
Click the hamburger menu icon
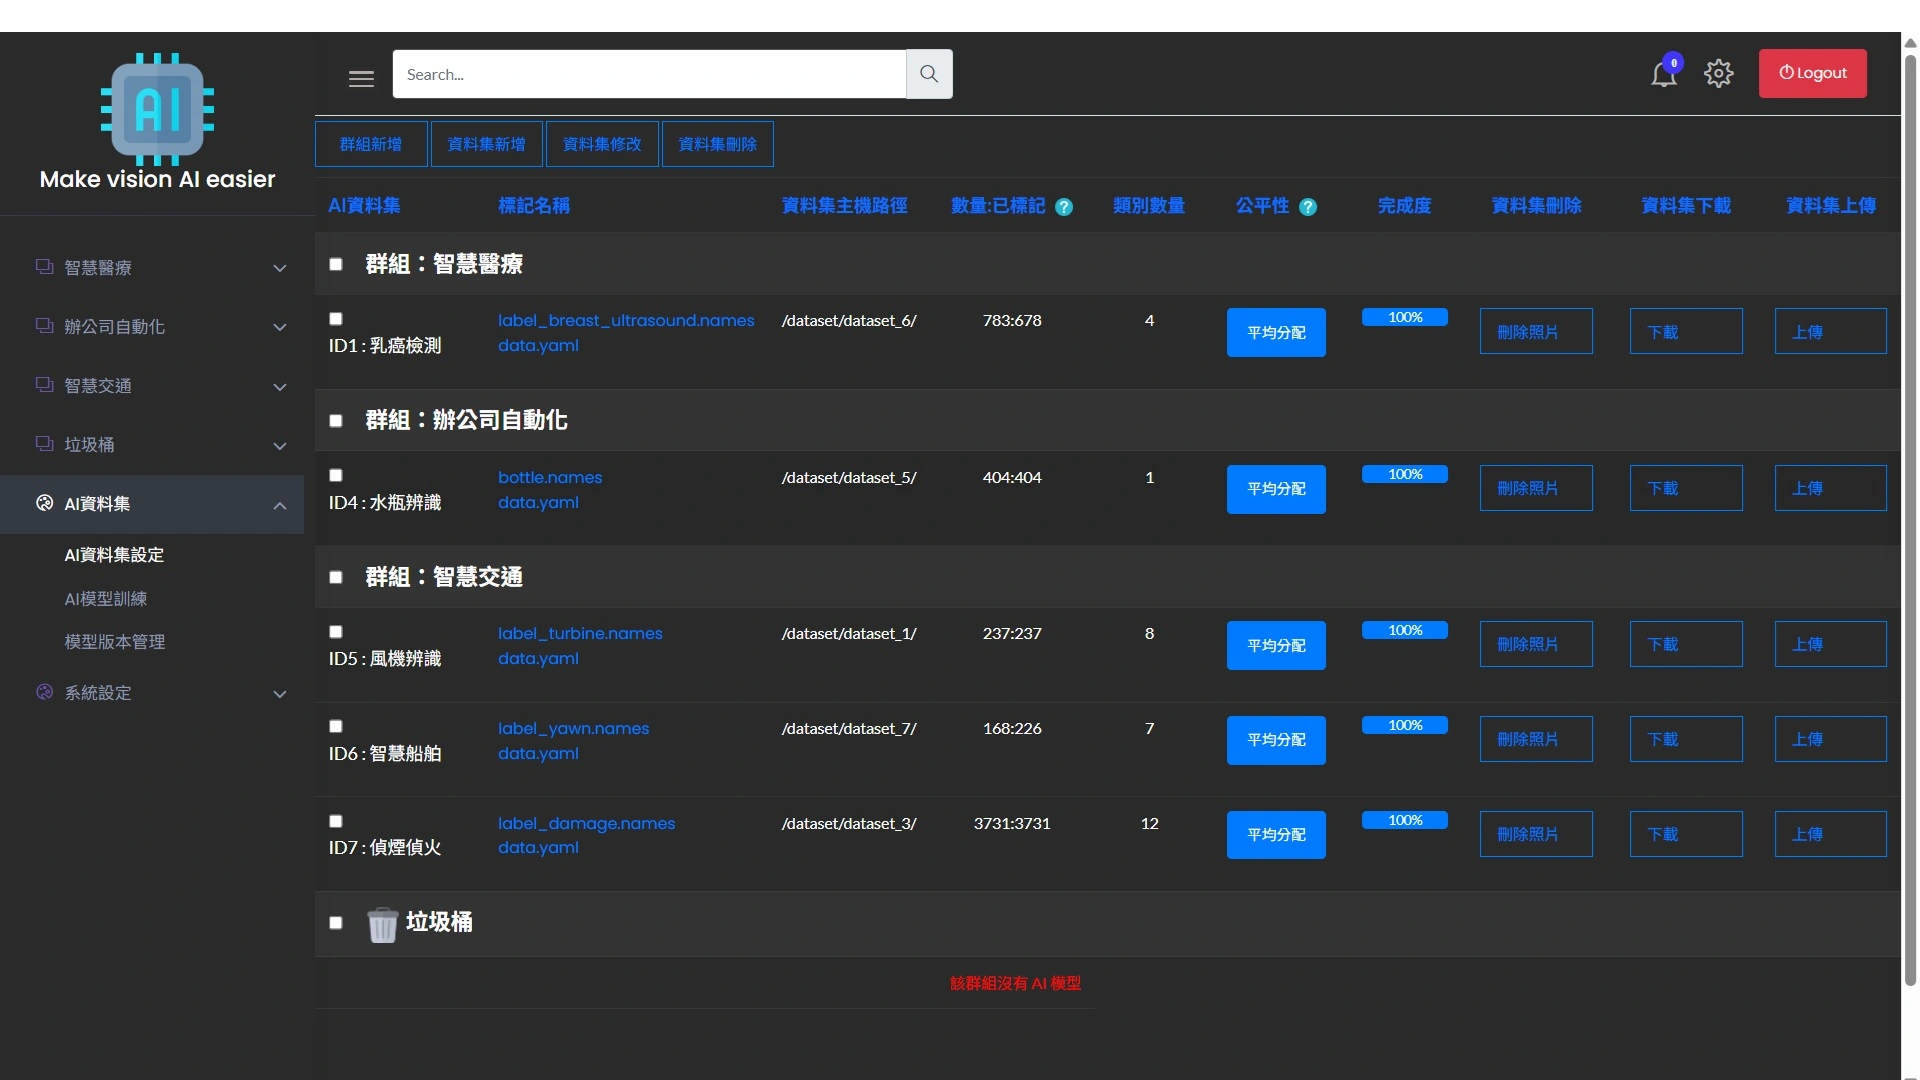point(361,78)
